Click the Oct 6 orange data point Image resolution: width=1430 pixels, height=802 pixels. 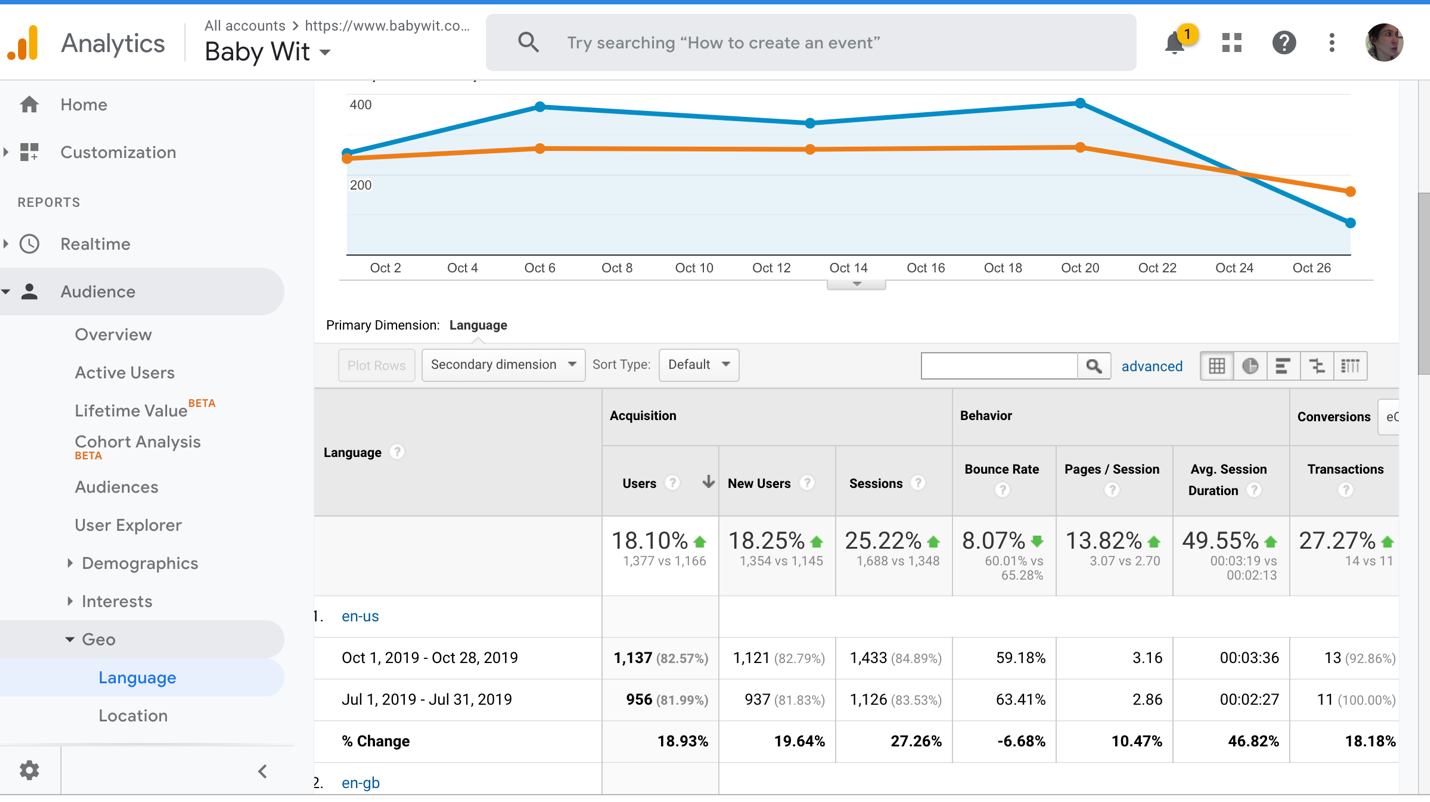[540, 149]
